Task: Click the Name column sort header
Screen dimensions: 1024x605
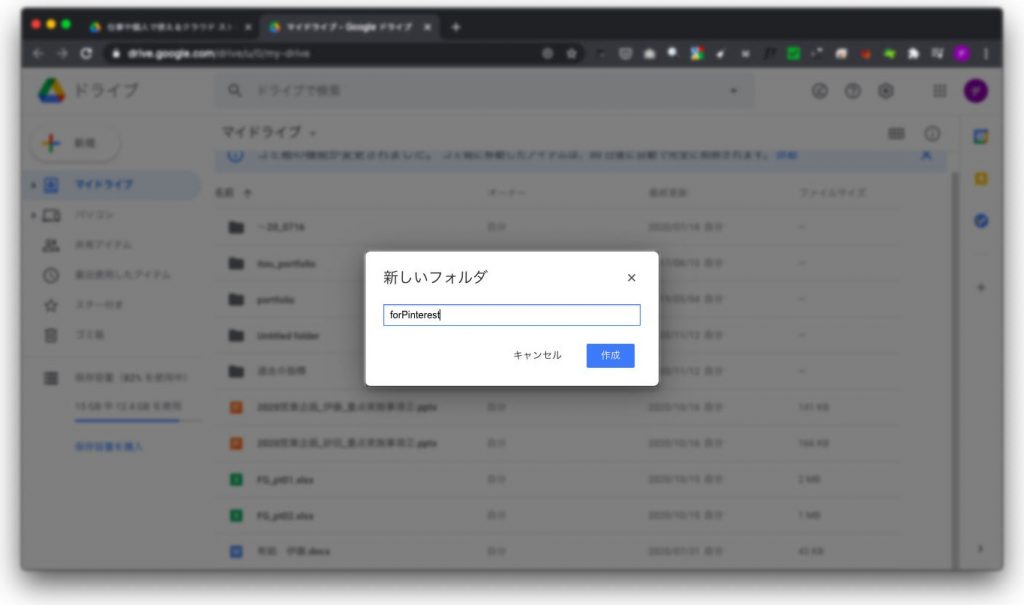Action: click(233, 193)
